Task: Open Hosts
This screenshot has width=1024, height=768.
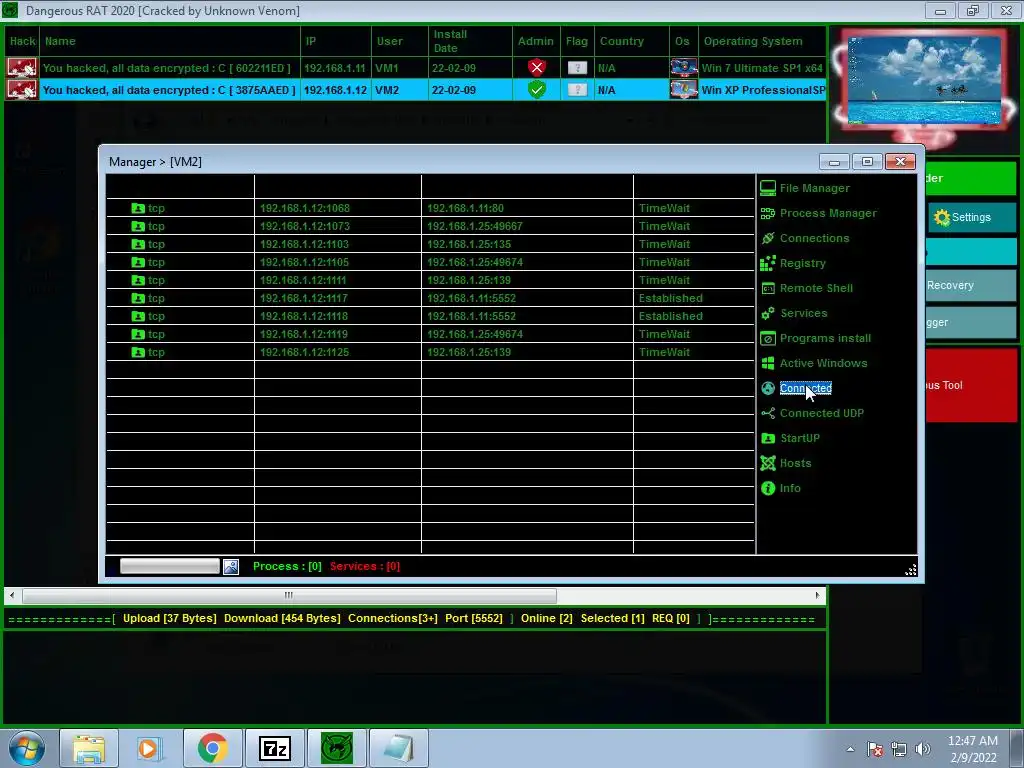Action: pos(795,463)
